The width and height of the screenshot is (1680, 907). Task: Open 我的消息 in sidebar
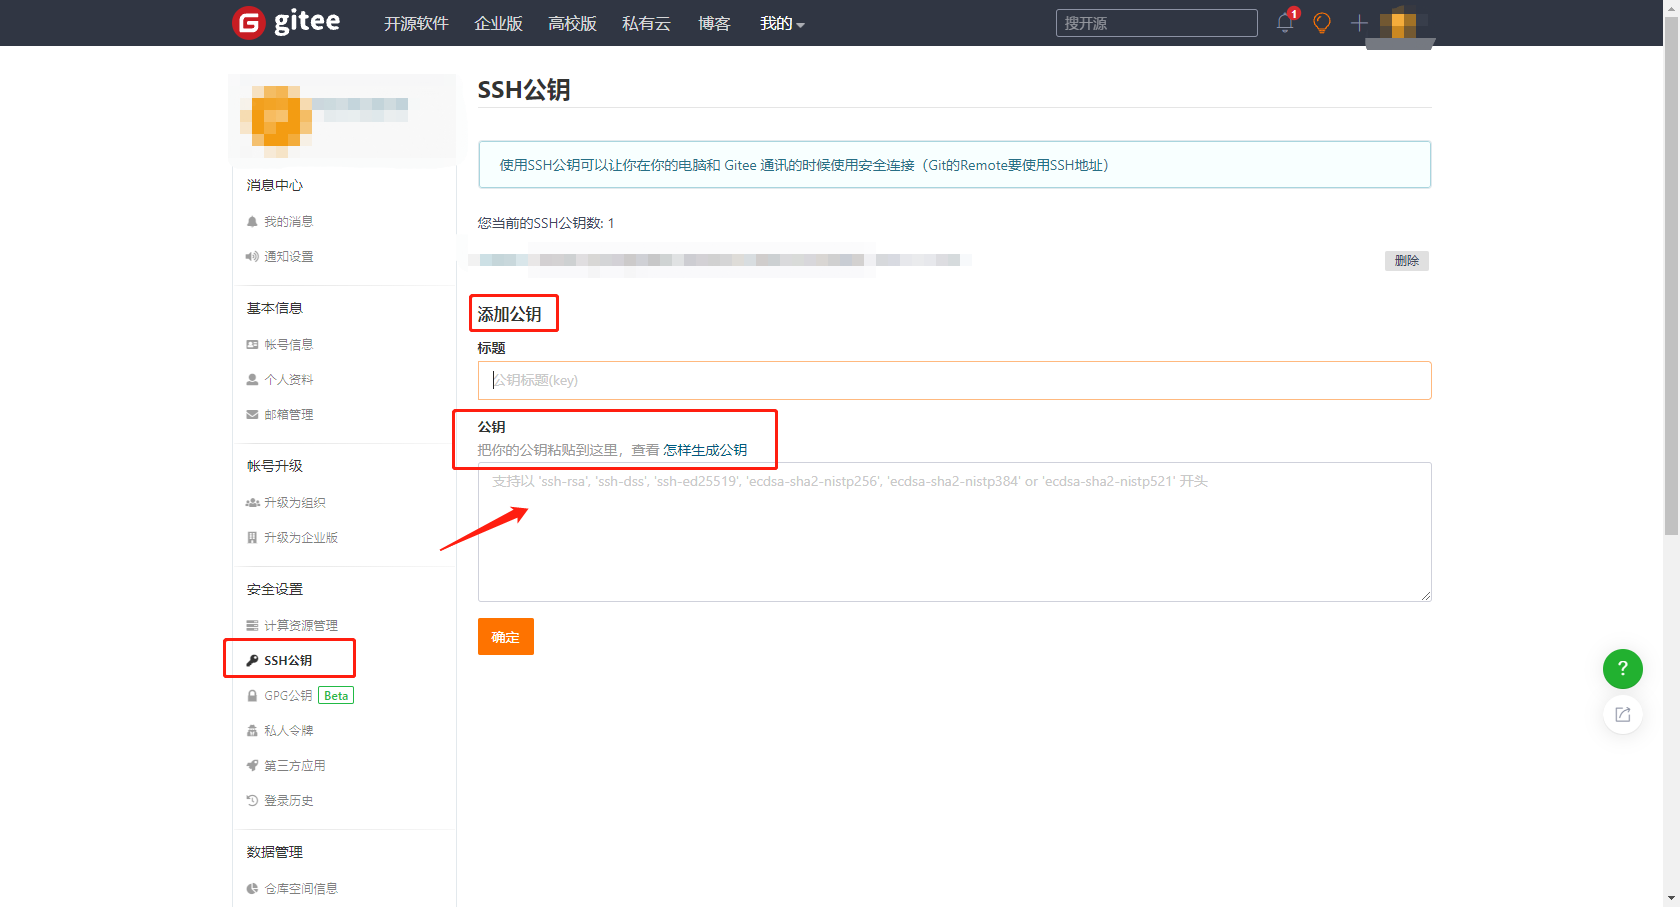click(x=279, y=222)
